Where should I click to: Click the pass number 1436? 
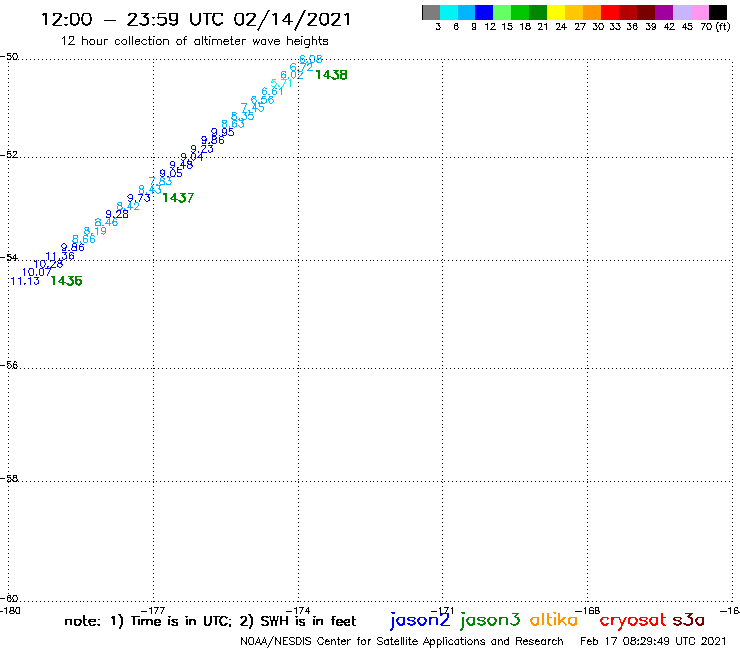[67, 281]
